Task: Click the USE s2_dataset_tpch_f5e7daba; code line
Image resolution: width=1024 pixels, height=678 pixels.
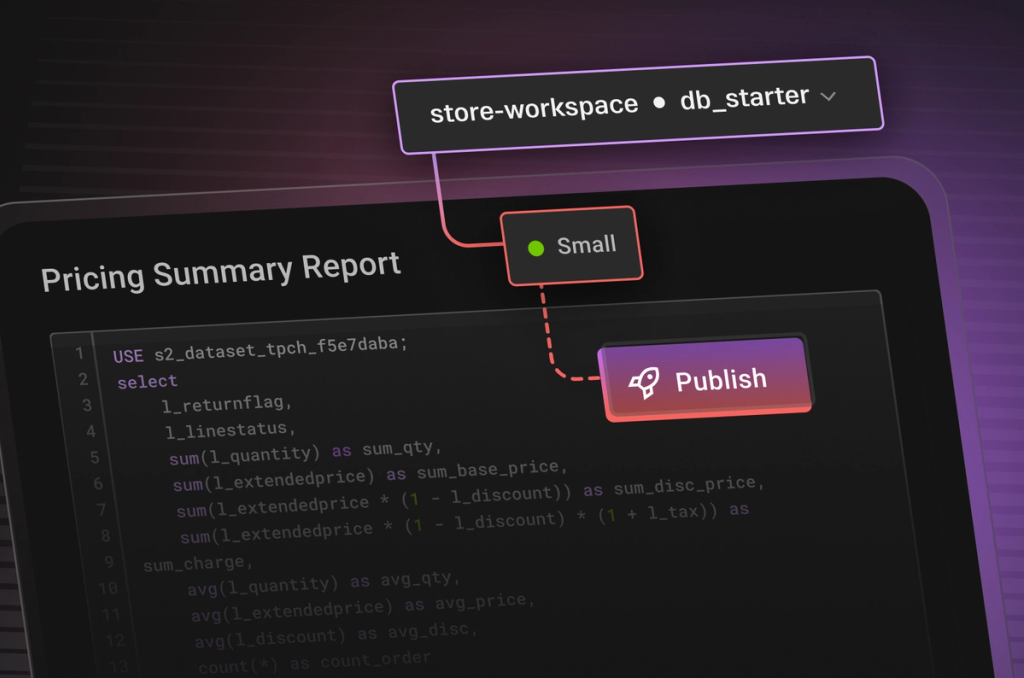Action: tap(260, 349)
